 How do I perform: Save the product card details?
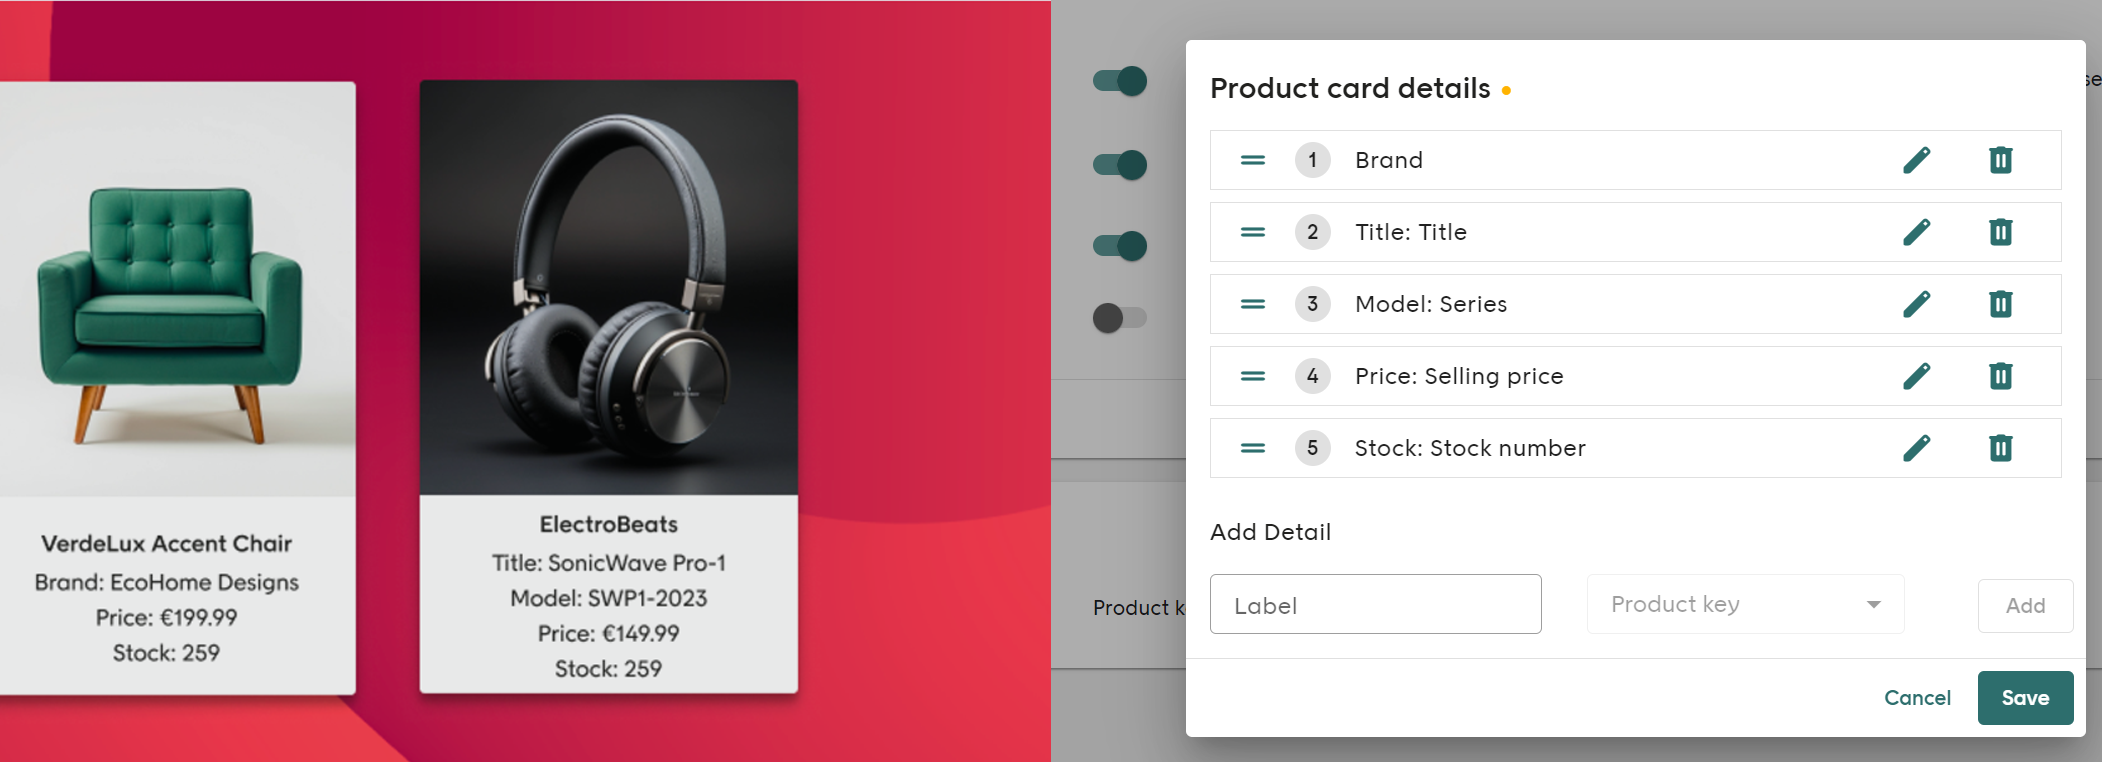click(x=2025, y=698)
